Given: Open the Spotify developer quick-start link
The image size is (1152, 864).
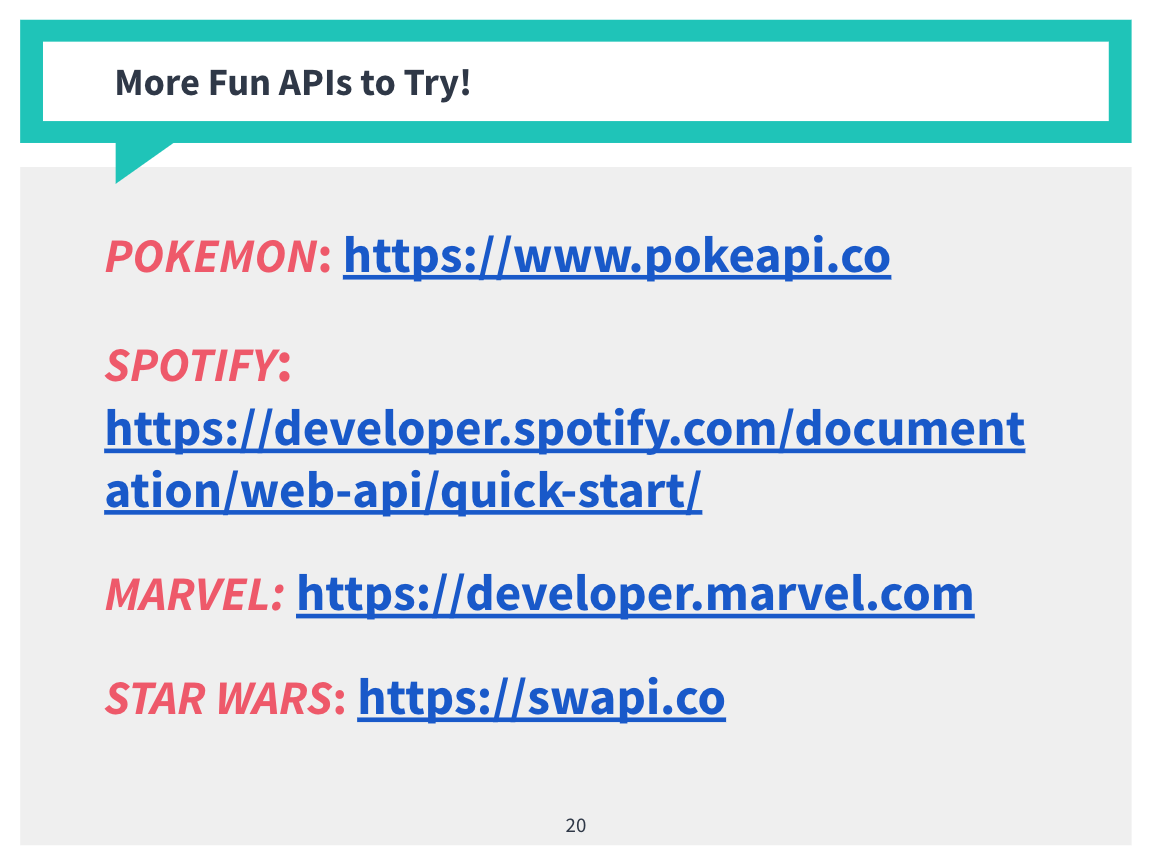Looking at the screenshot, I should [564, 460].
